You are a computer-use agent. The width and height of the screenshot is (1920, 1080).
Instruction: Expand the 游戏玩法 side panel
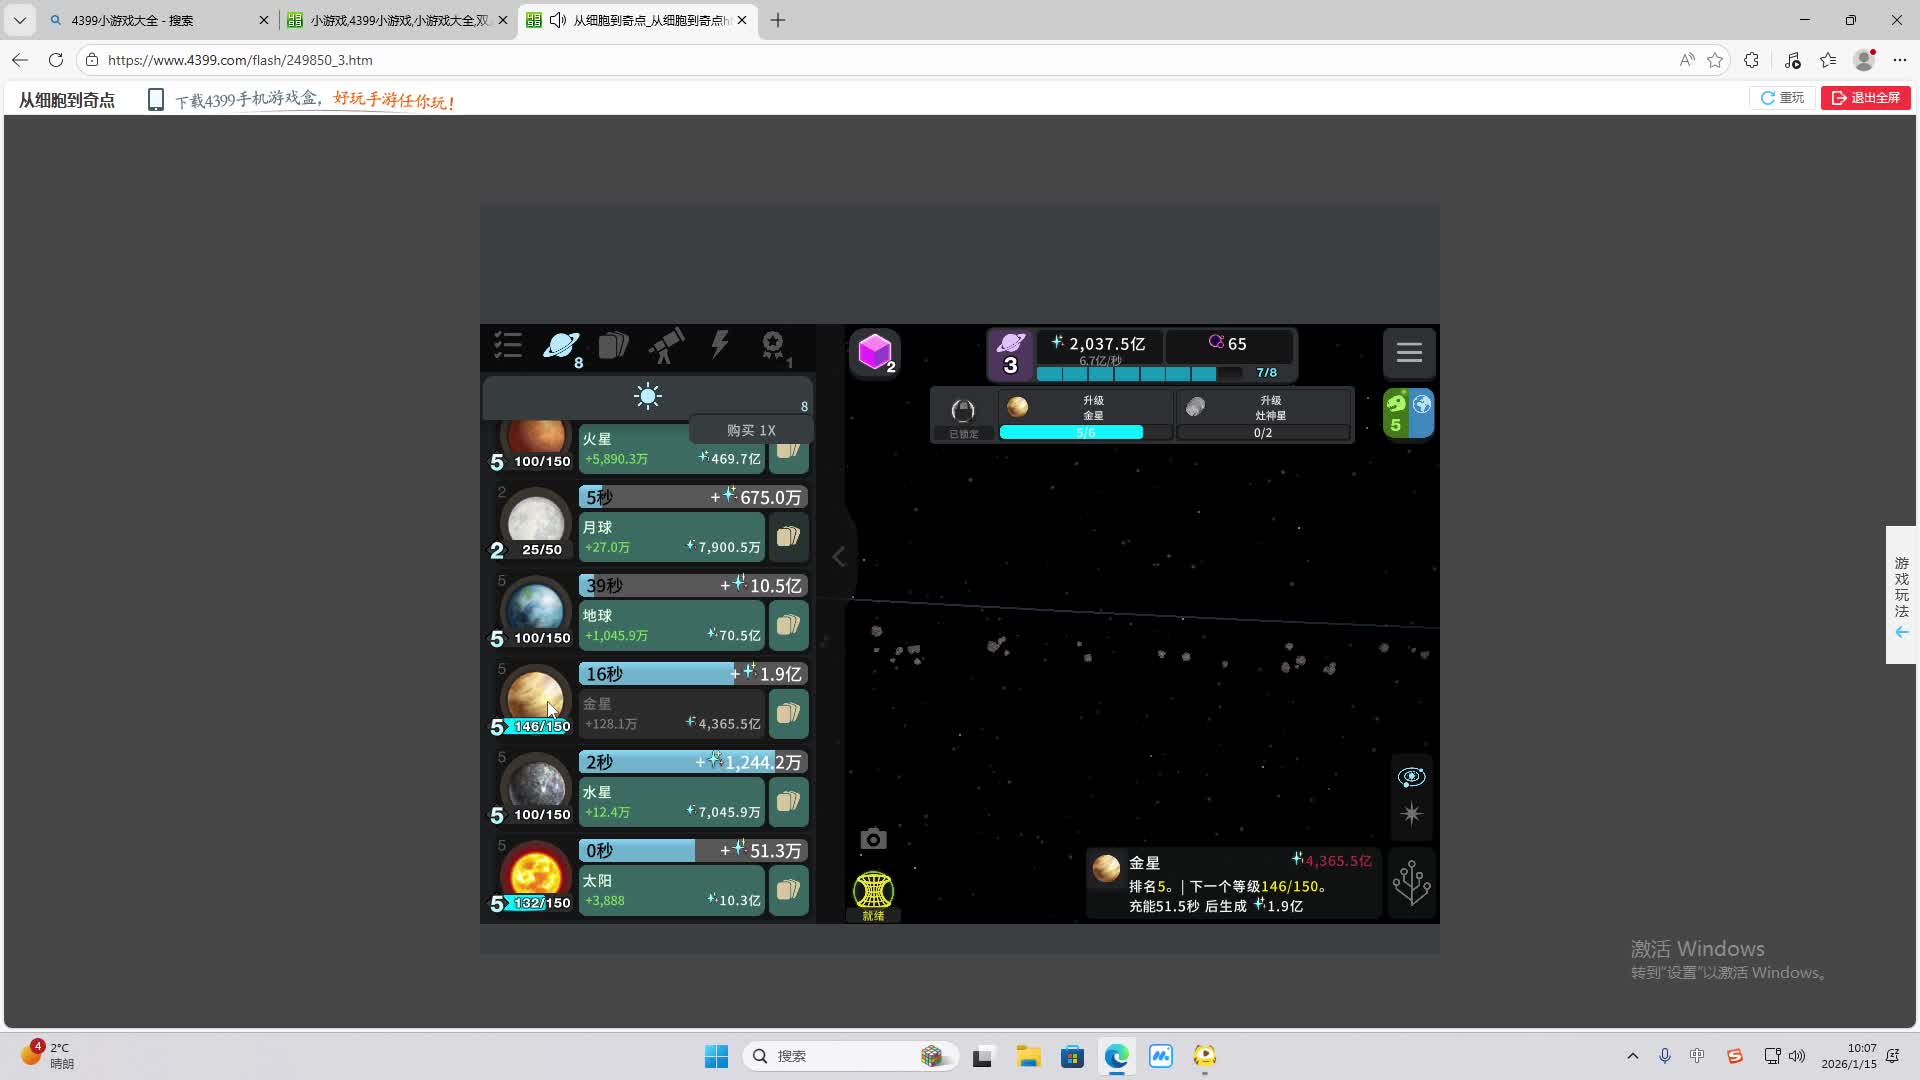coord(1901,595)
